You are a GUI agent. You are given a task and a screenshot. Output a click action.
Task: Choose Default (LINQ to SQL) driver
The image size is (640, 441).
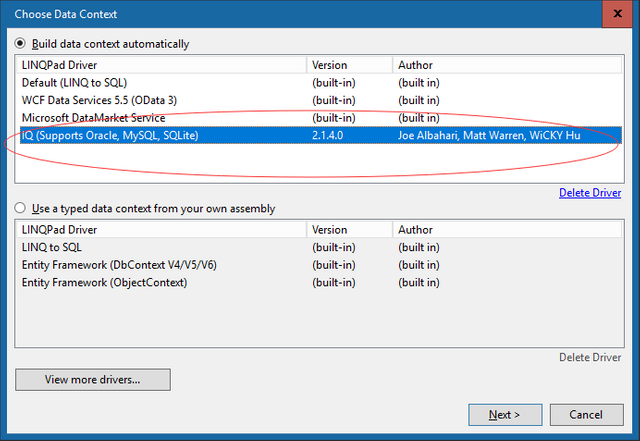pos(74,82)
